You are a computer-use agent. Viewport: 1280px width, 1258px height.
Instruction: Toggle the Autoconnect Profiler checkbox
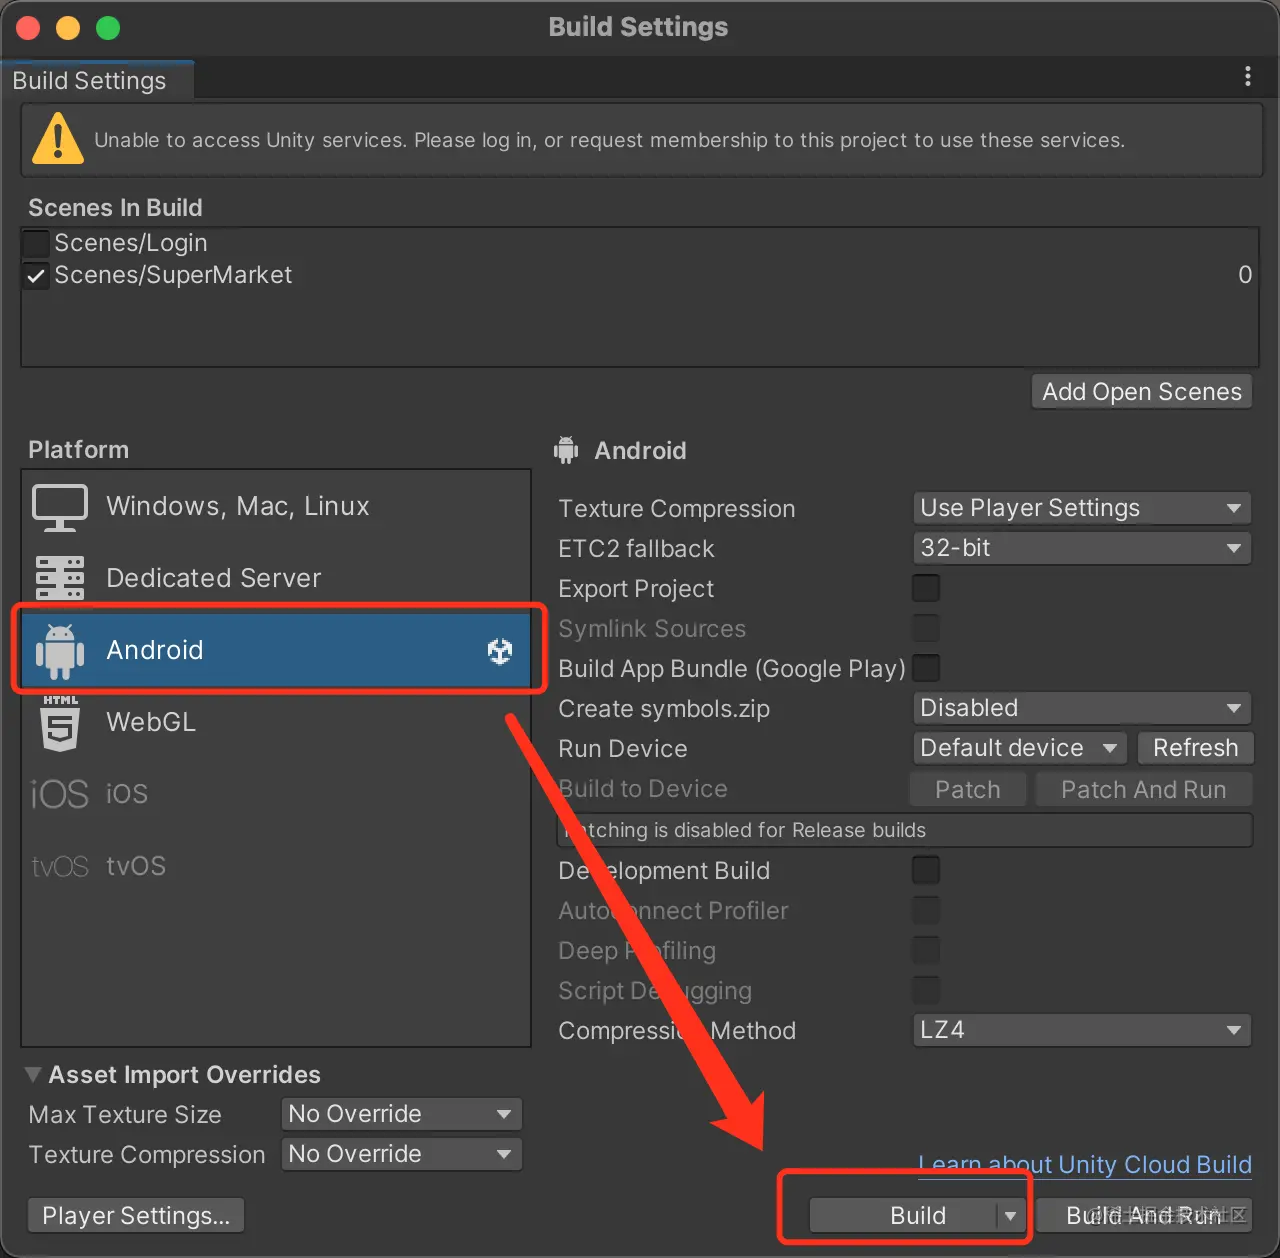click(926, 910)
